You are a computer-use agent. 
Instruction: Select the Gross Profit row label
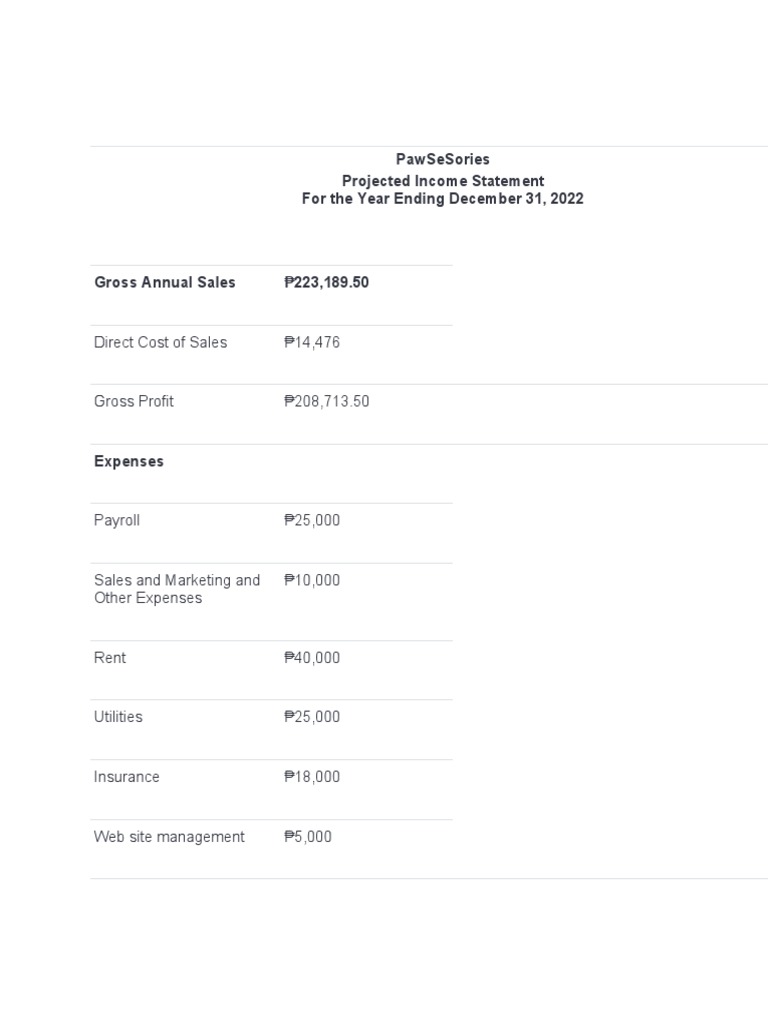tap(134, 401)
